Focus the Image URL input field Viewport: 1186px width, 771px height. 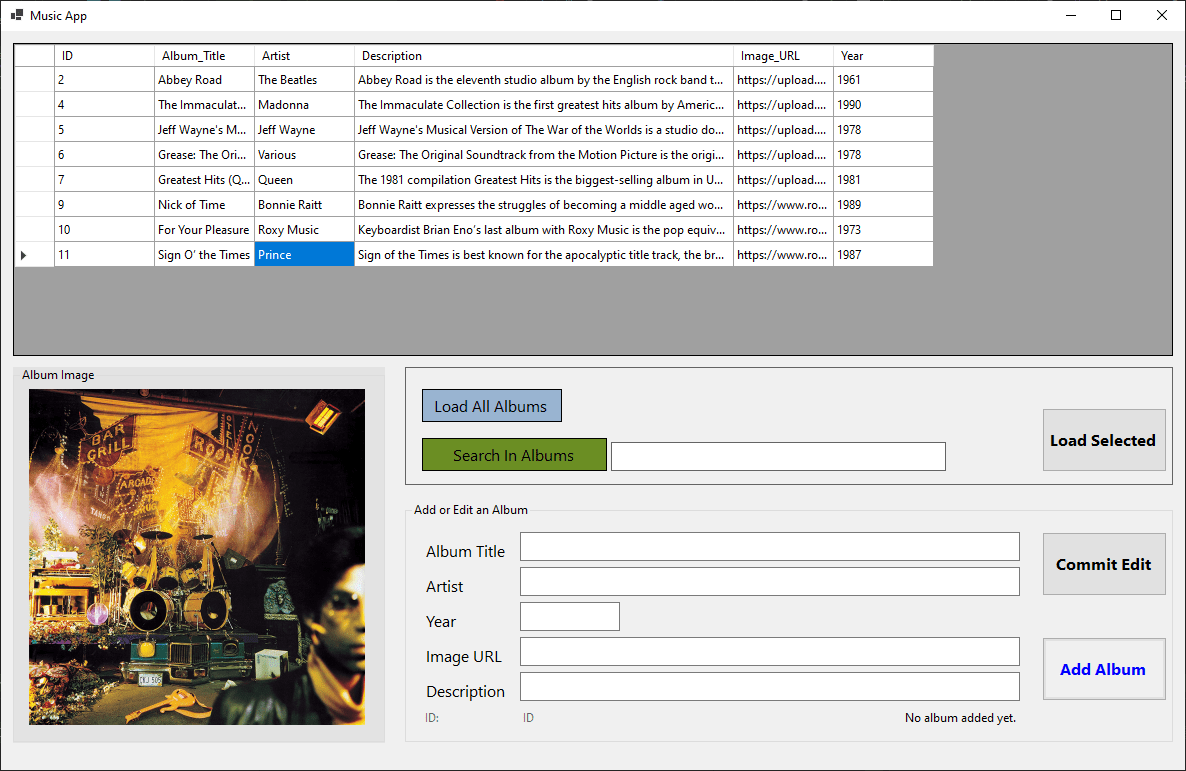pos(770,651)
